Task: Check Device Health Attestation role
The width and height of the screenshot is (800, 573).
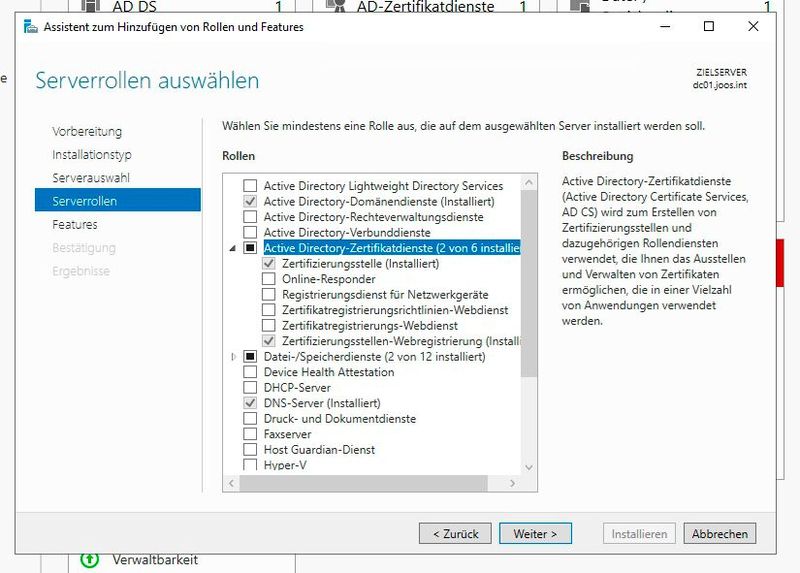Action: (250, 372)
